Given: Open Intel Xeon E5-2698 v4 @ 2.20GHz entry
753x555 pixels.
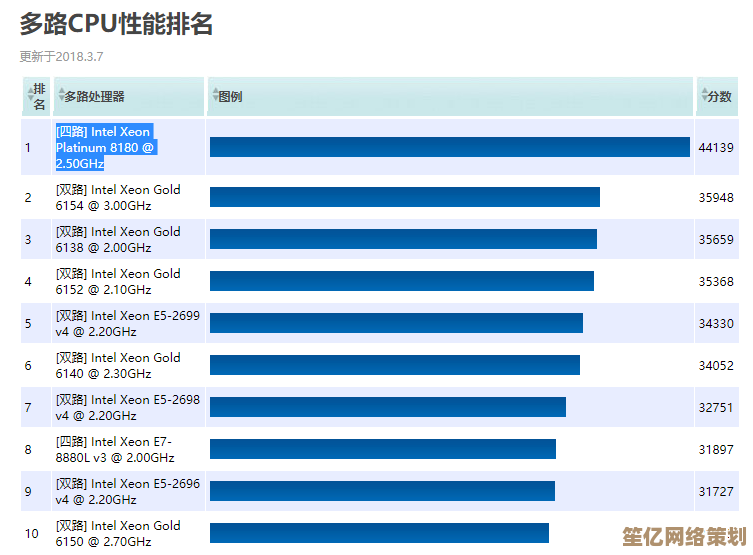Looking at the screenshot, I should [x=127, y=408].
